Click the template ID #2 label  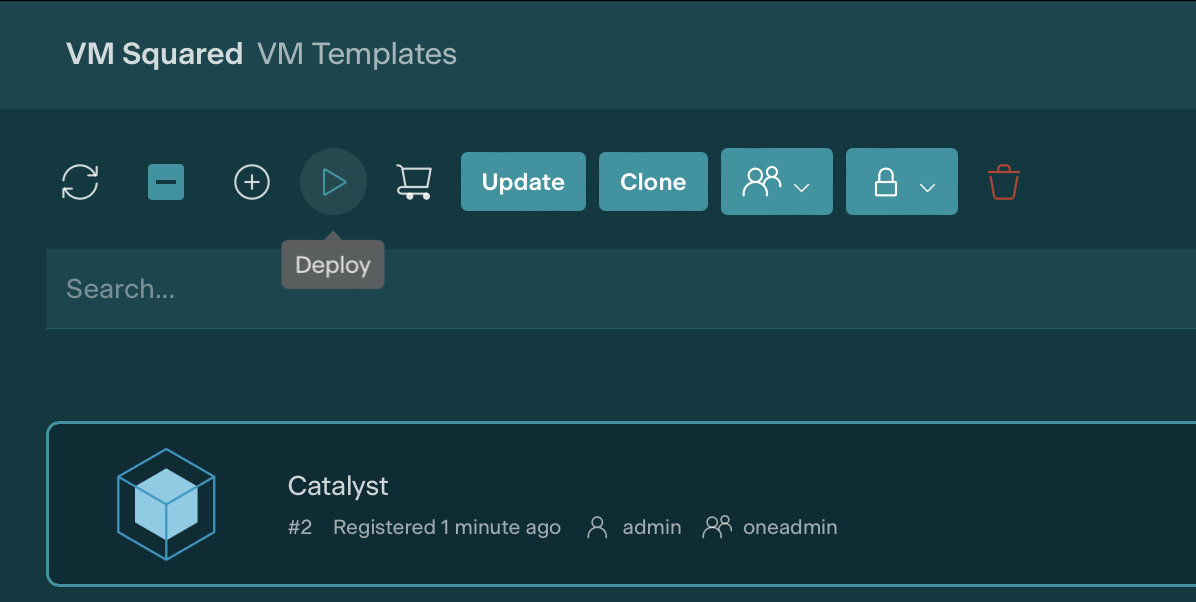point(300,527)
